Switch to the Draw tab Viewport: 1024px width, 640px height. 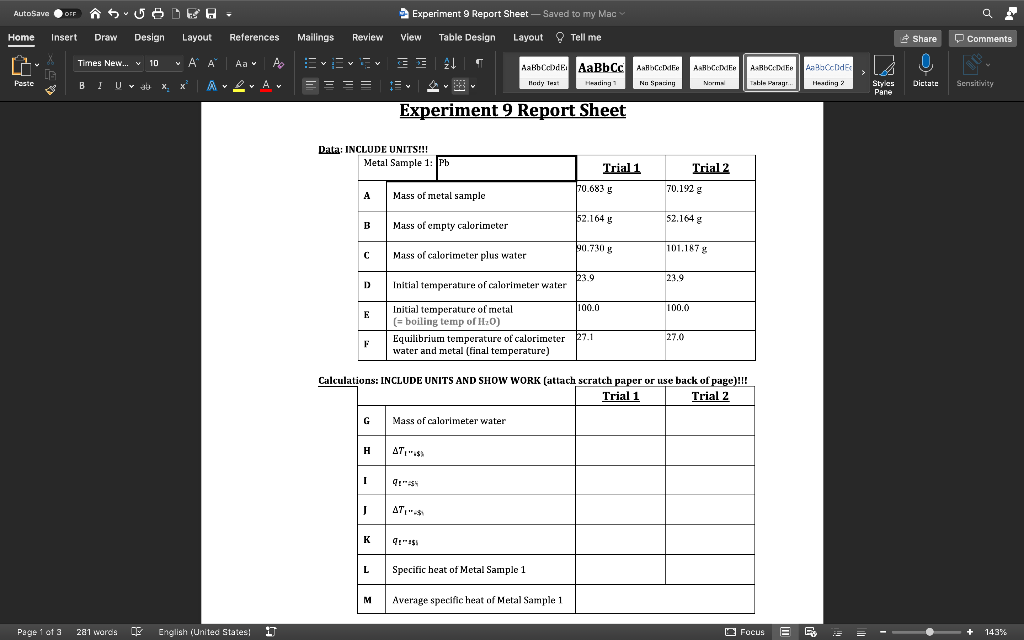click(105, 37)
